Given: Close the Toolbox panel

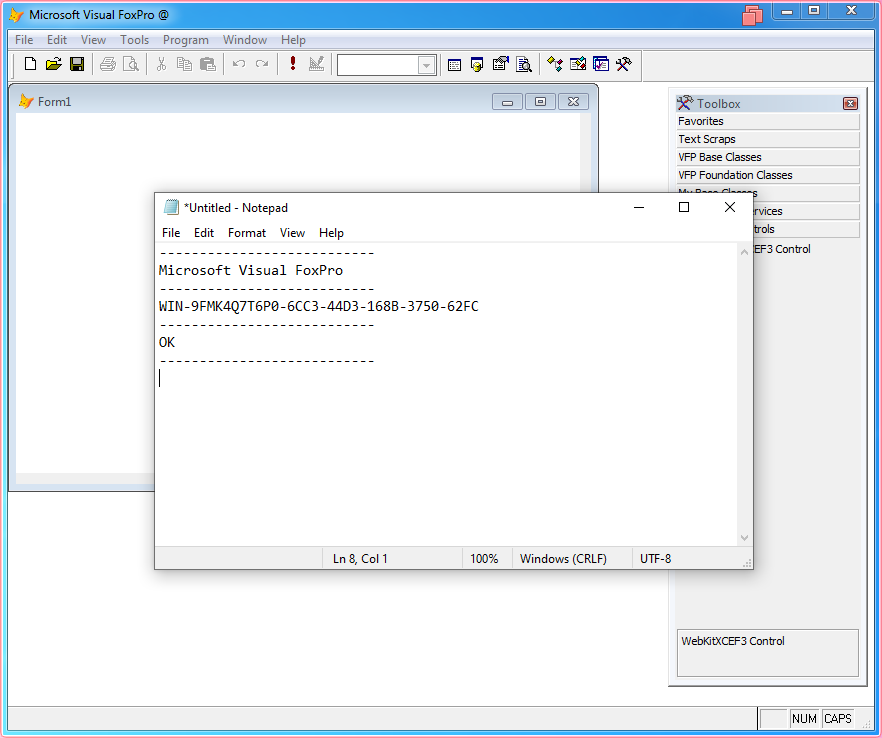Looking at the screenshot, I should pyautogui.click(x=850, y=104).
